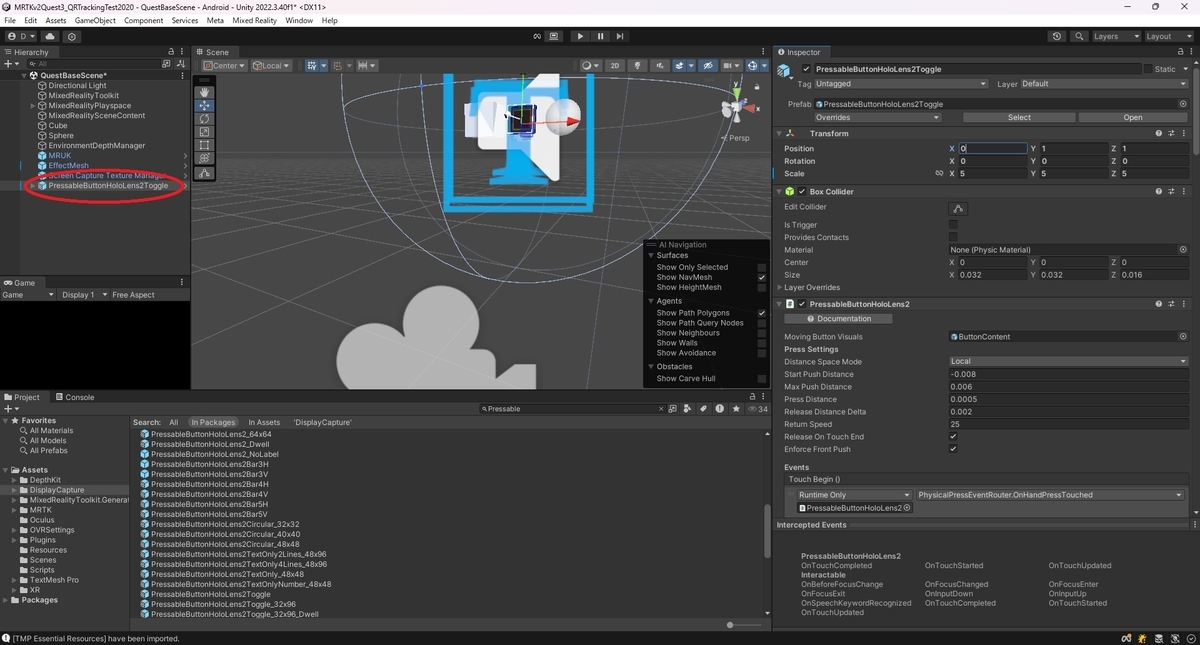Click the Pause button in the top toolbar

click(x=600, y=36)
